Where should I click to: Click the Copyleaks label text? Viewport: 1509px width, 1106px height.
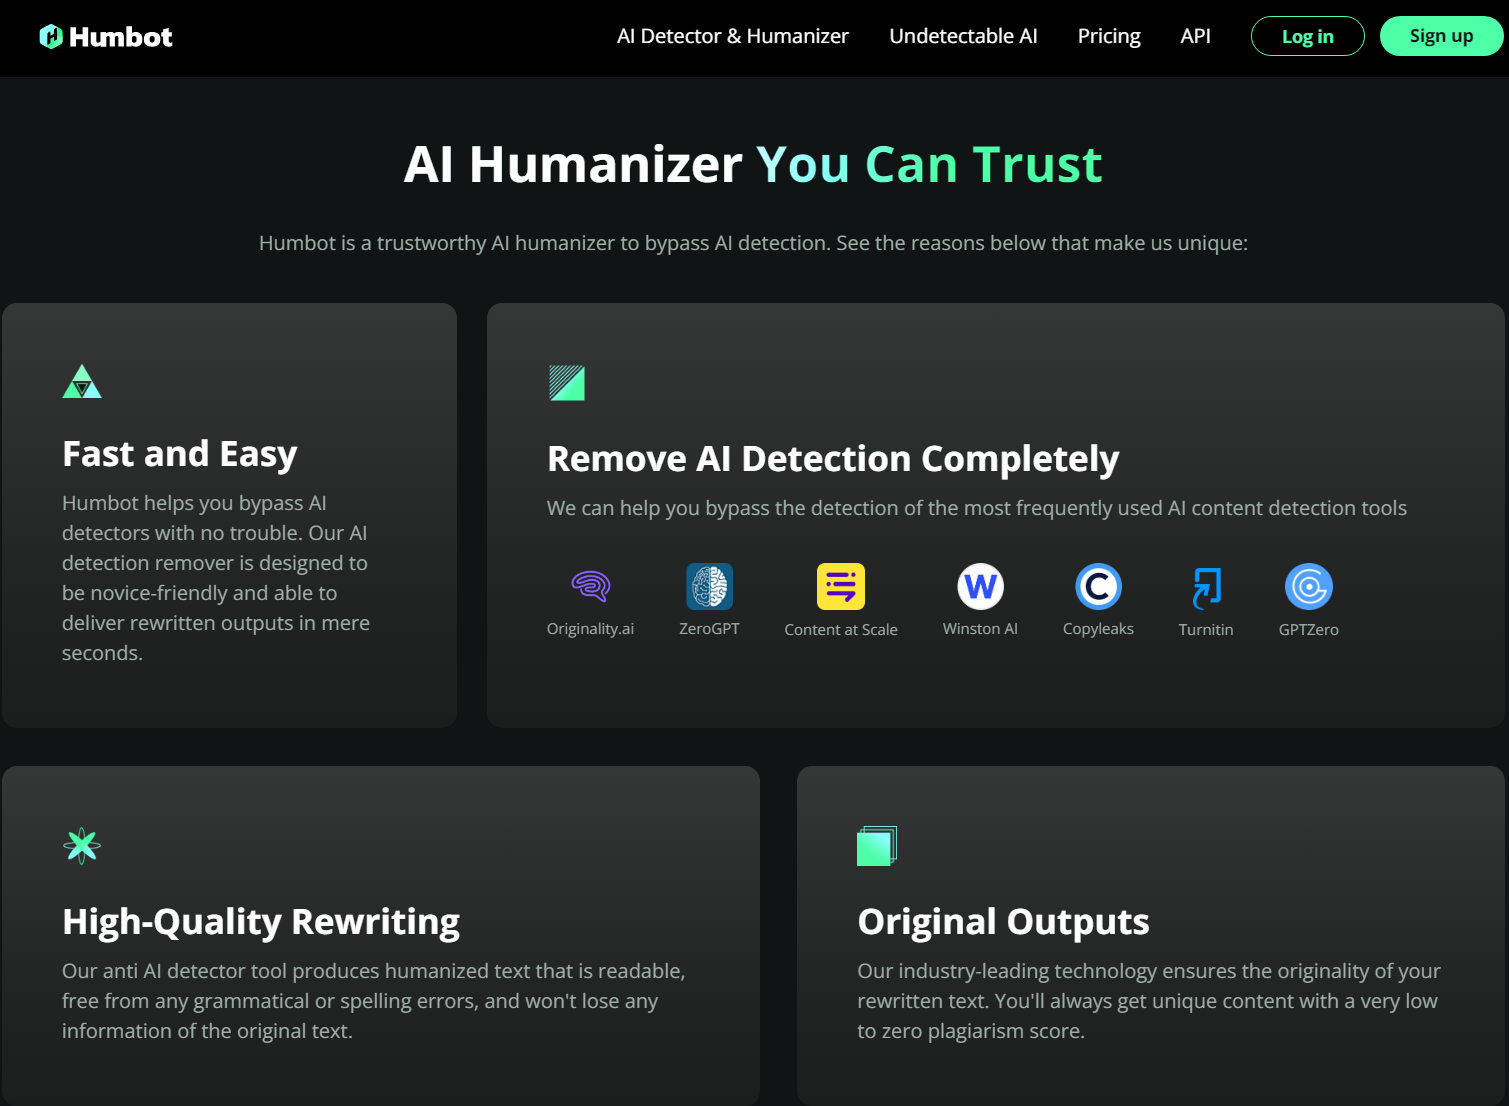point(1098,629)
